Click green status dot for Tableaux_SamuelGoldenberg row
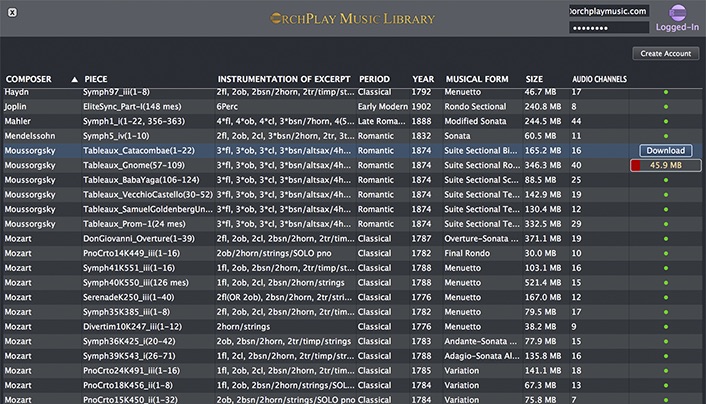 pyautogui.click(x=666, y=209)
